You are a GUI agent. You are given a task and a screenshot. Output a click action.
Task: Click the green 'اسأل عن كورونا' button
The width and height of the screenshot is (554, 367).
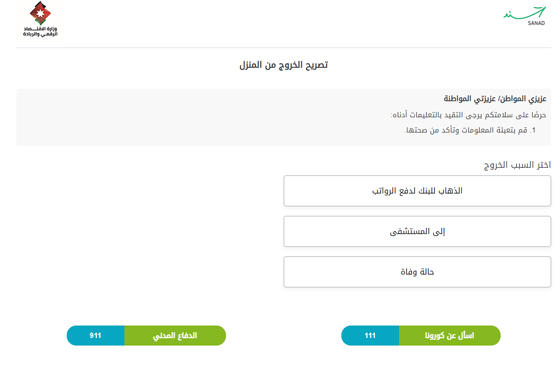tap(449, 336)
